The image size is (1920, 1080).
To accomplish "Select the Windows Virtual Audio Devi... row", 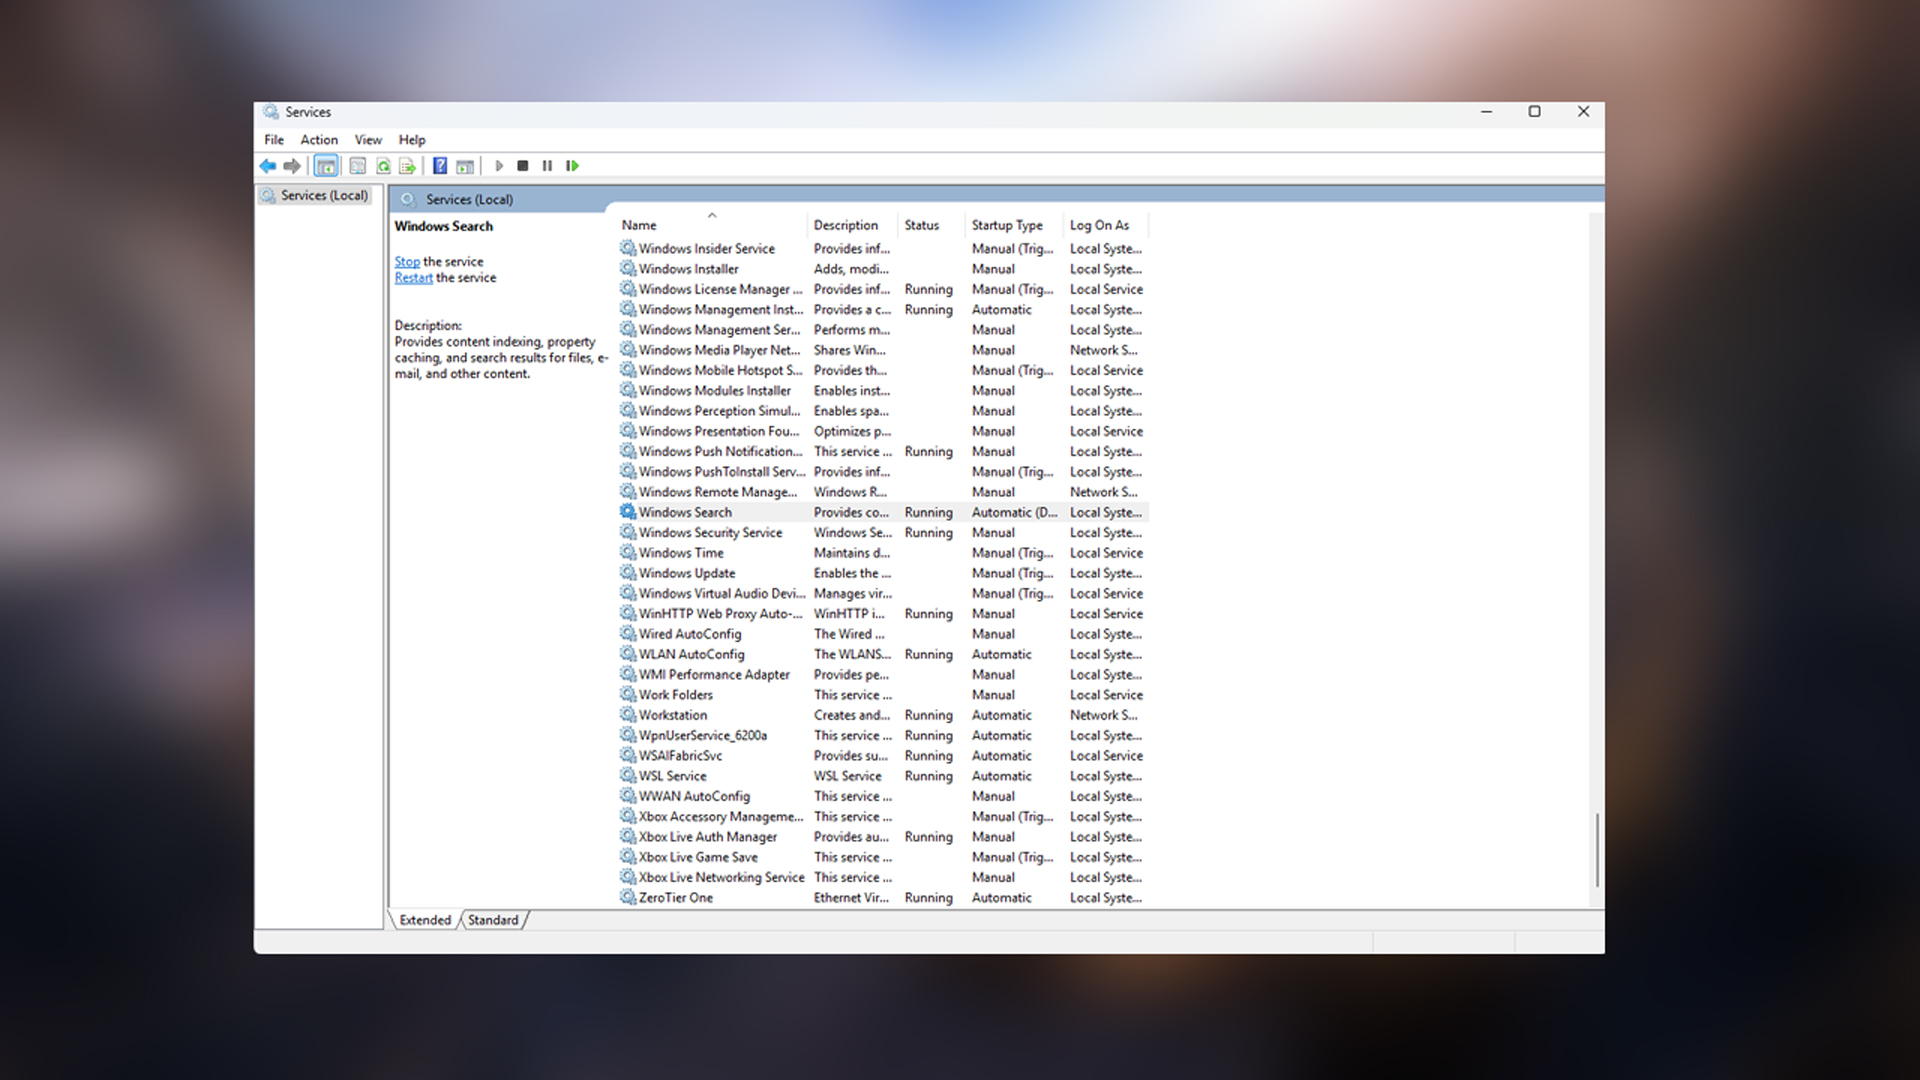I will [x=883, y=593].
